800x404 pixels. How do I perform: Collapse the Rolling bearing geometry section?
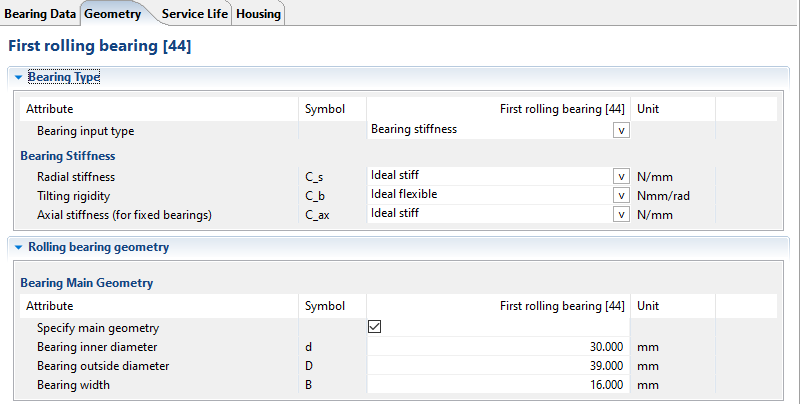tap(18, 247)
